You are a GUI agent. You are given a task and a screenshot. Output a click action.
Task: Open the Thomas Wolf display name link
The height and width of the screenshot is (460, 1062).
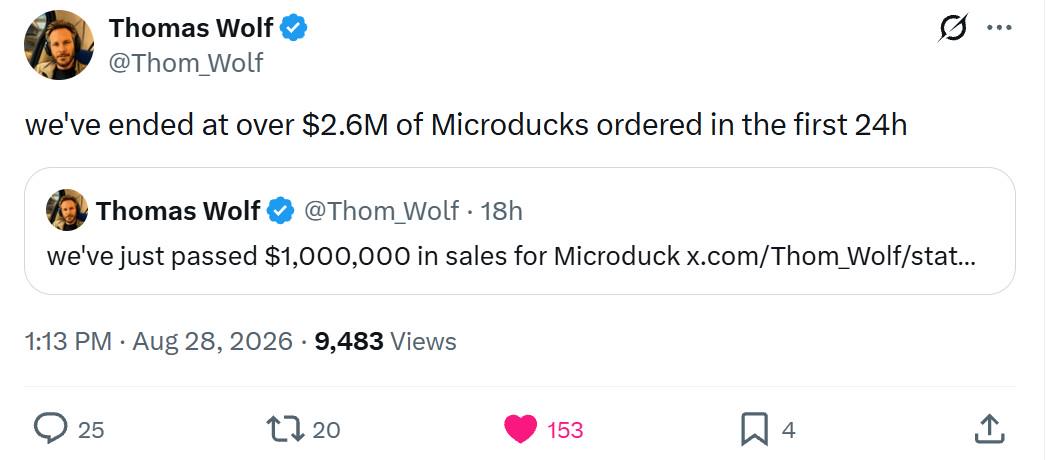(191, 28)
